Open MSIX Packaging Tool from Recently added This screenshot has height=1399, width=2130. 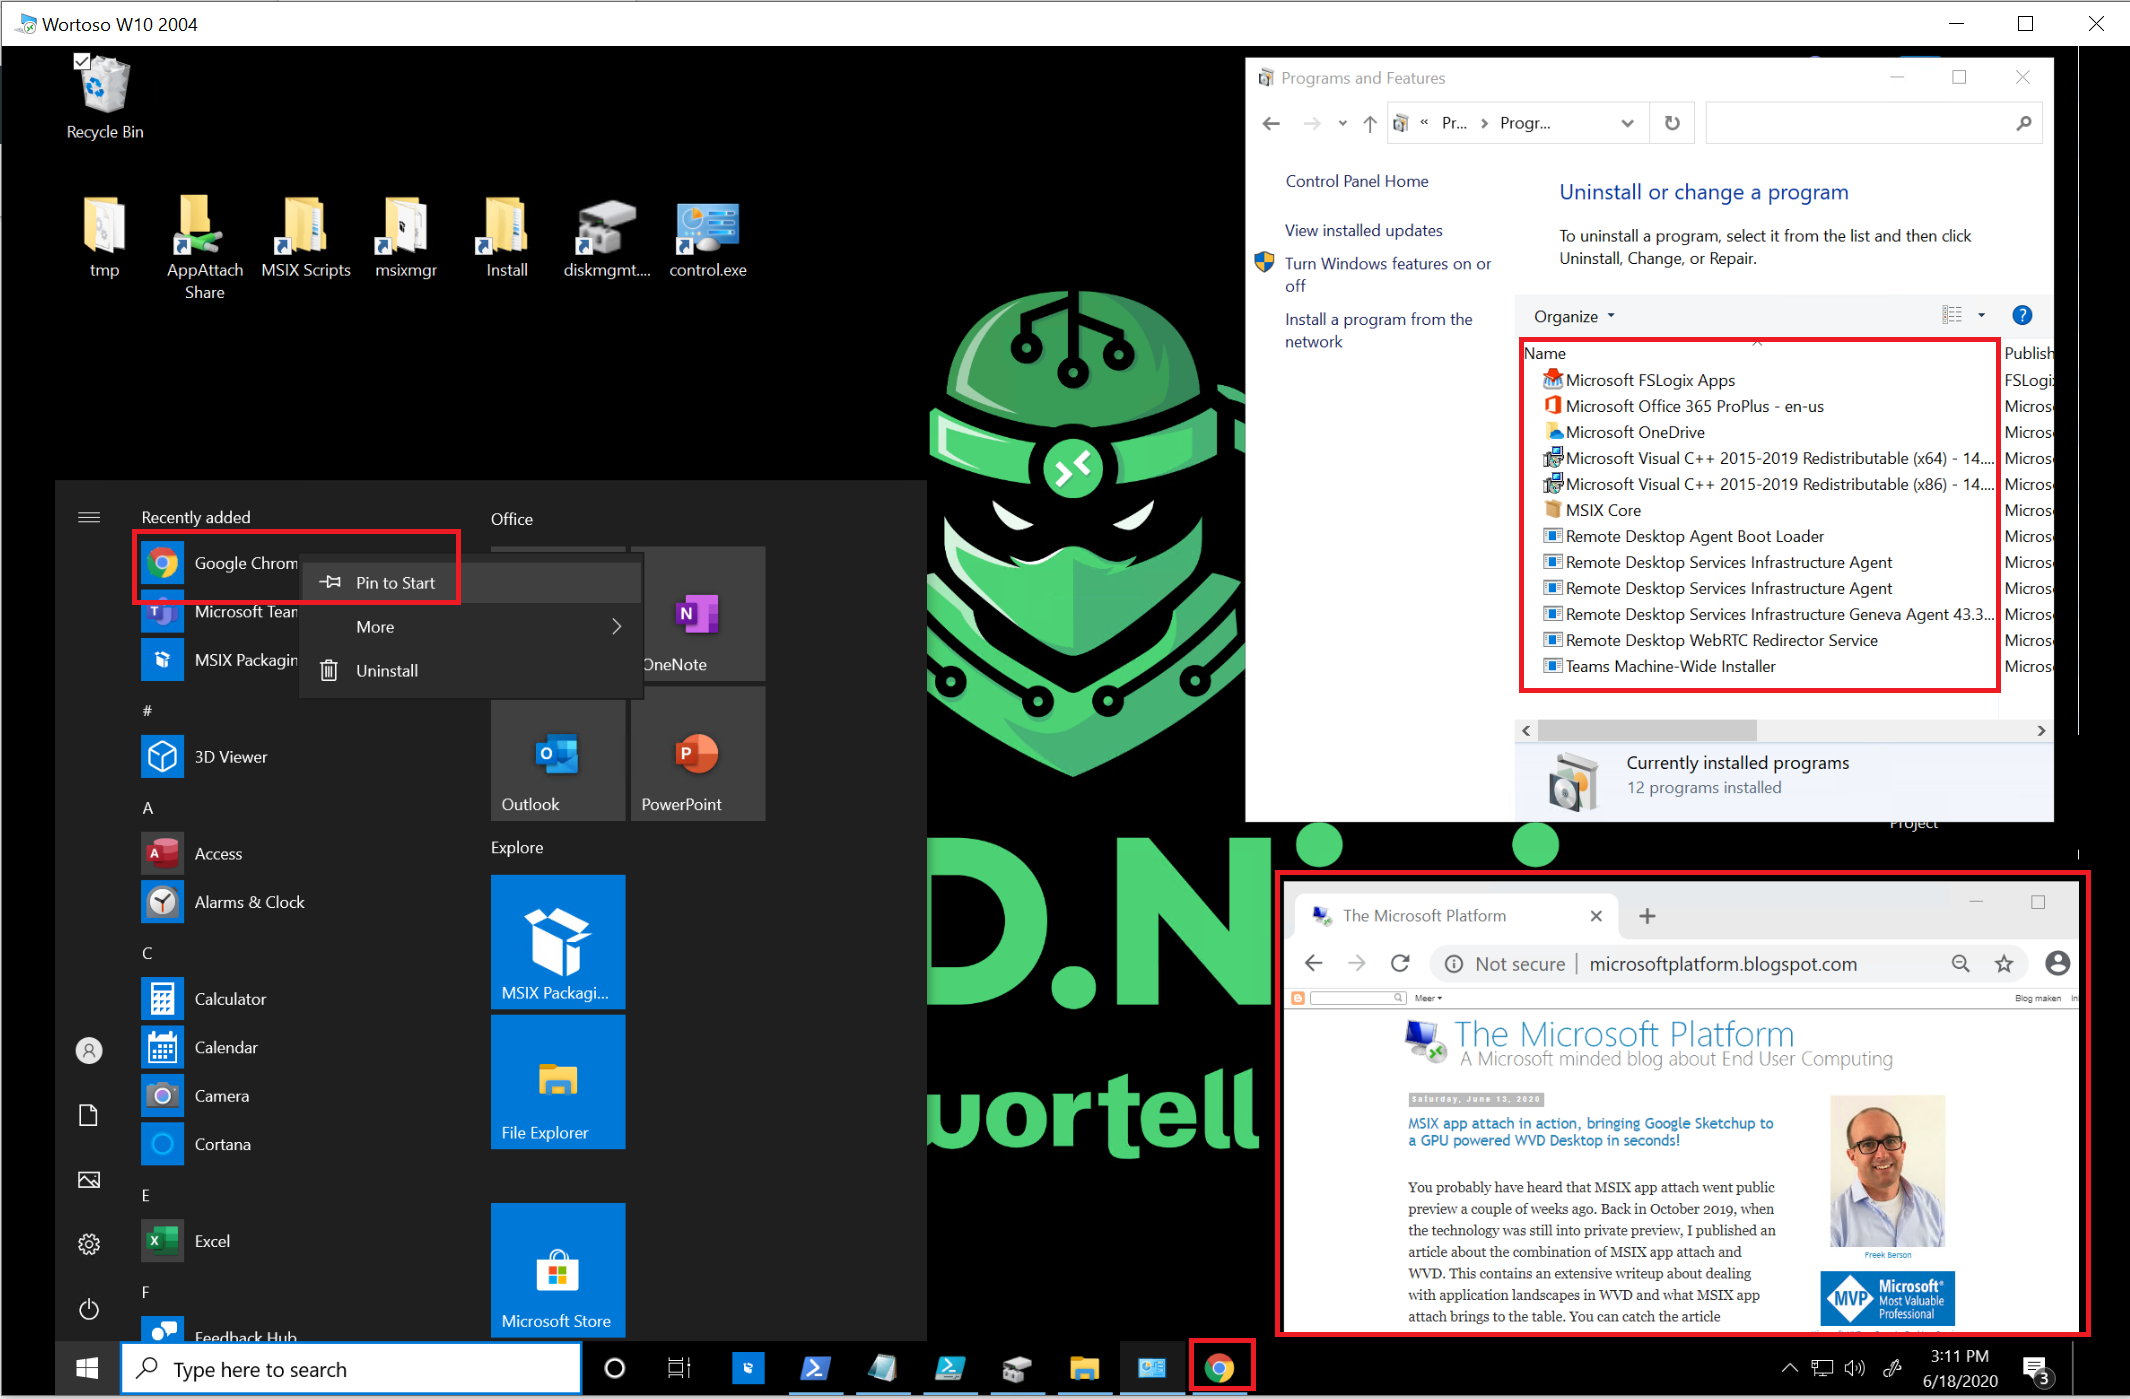219,660
